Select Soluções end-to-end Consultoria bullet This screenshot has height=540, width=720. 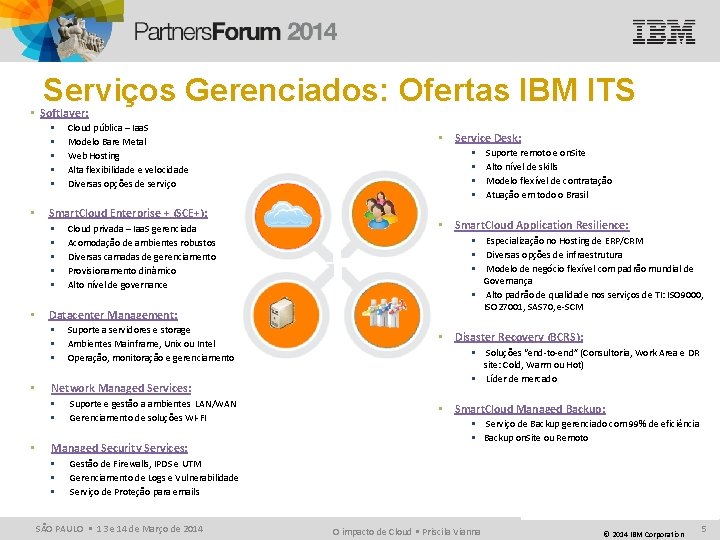pyautogui.click(x=591, y=359)
